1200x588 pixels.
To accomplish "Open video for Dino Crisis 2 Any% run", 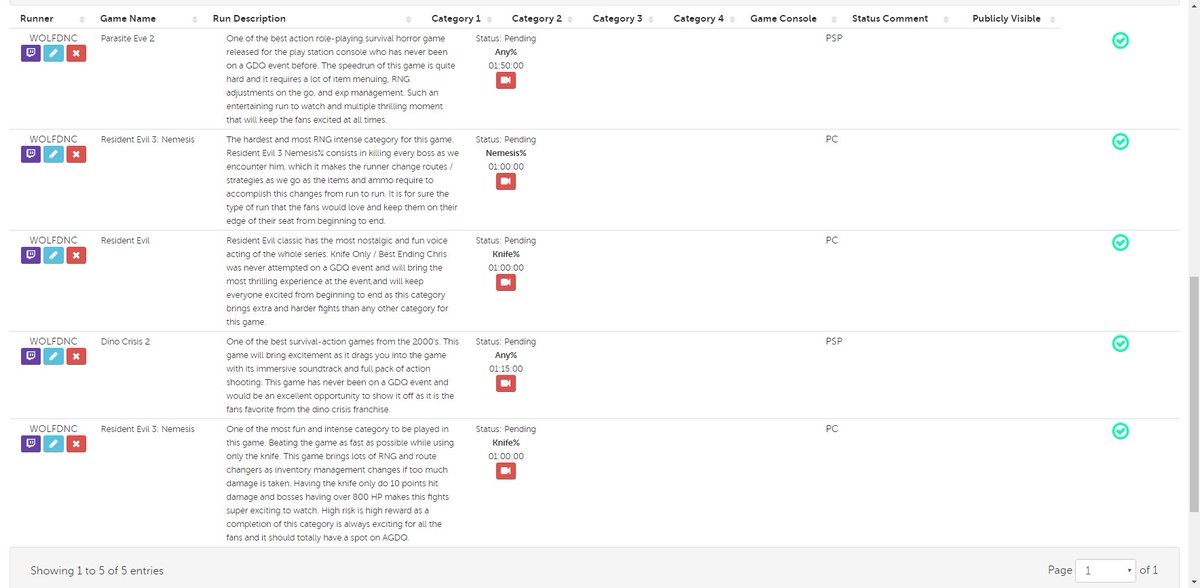I will point(506,383).
